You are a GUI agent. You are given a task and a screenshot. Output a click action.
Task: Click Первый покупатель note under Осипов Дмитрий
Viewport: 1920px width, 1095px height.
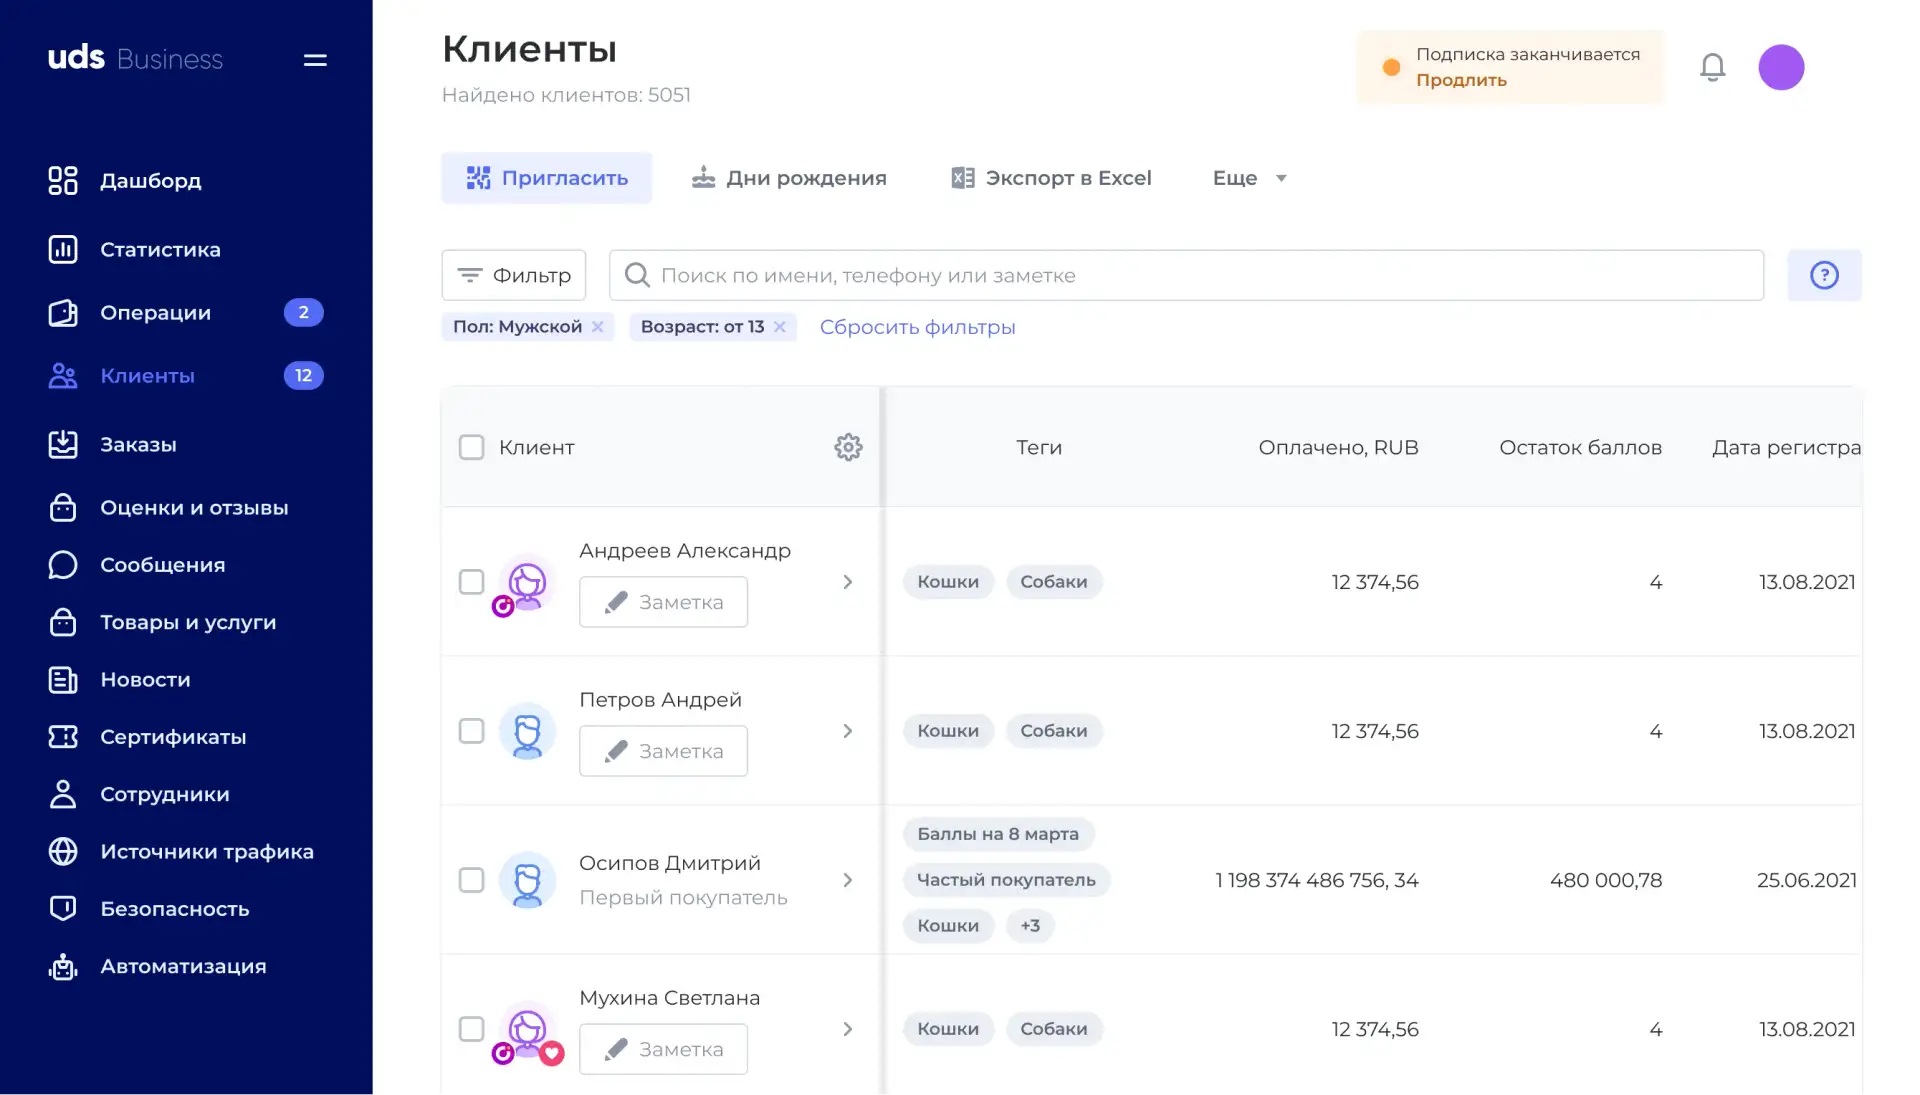683,898
